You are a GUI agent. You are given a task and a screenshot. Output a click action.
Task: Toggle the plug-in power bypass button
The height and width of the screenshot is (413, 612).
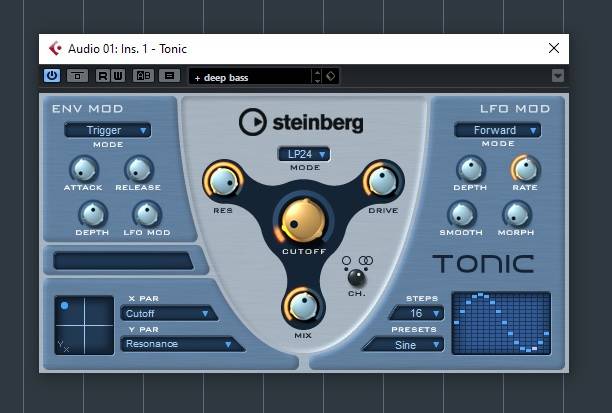pos(52,75)
